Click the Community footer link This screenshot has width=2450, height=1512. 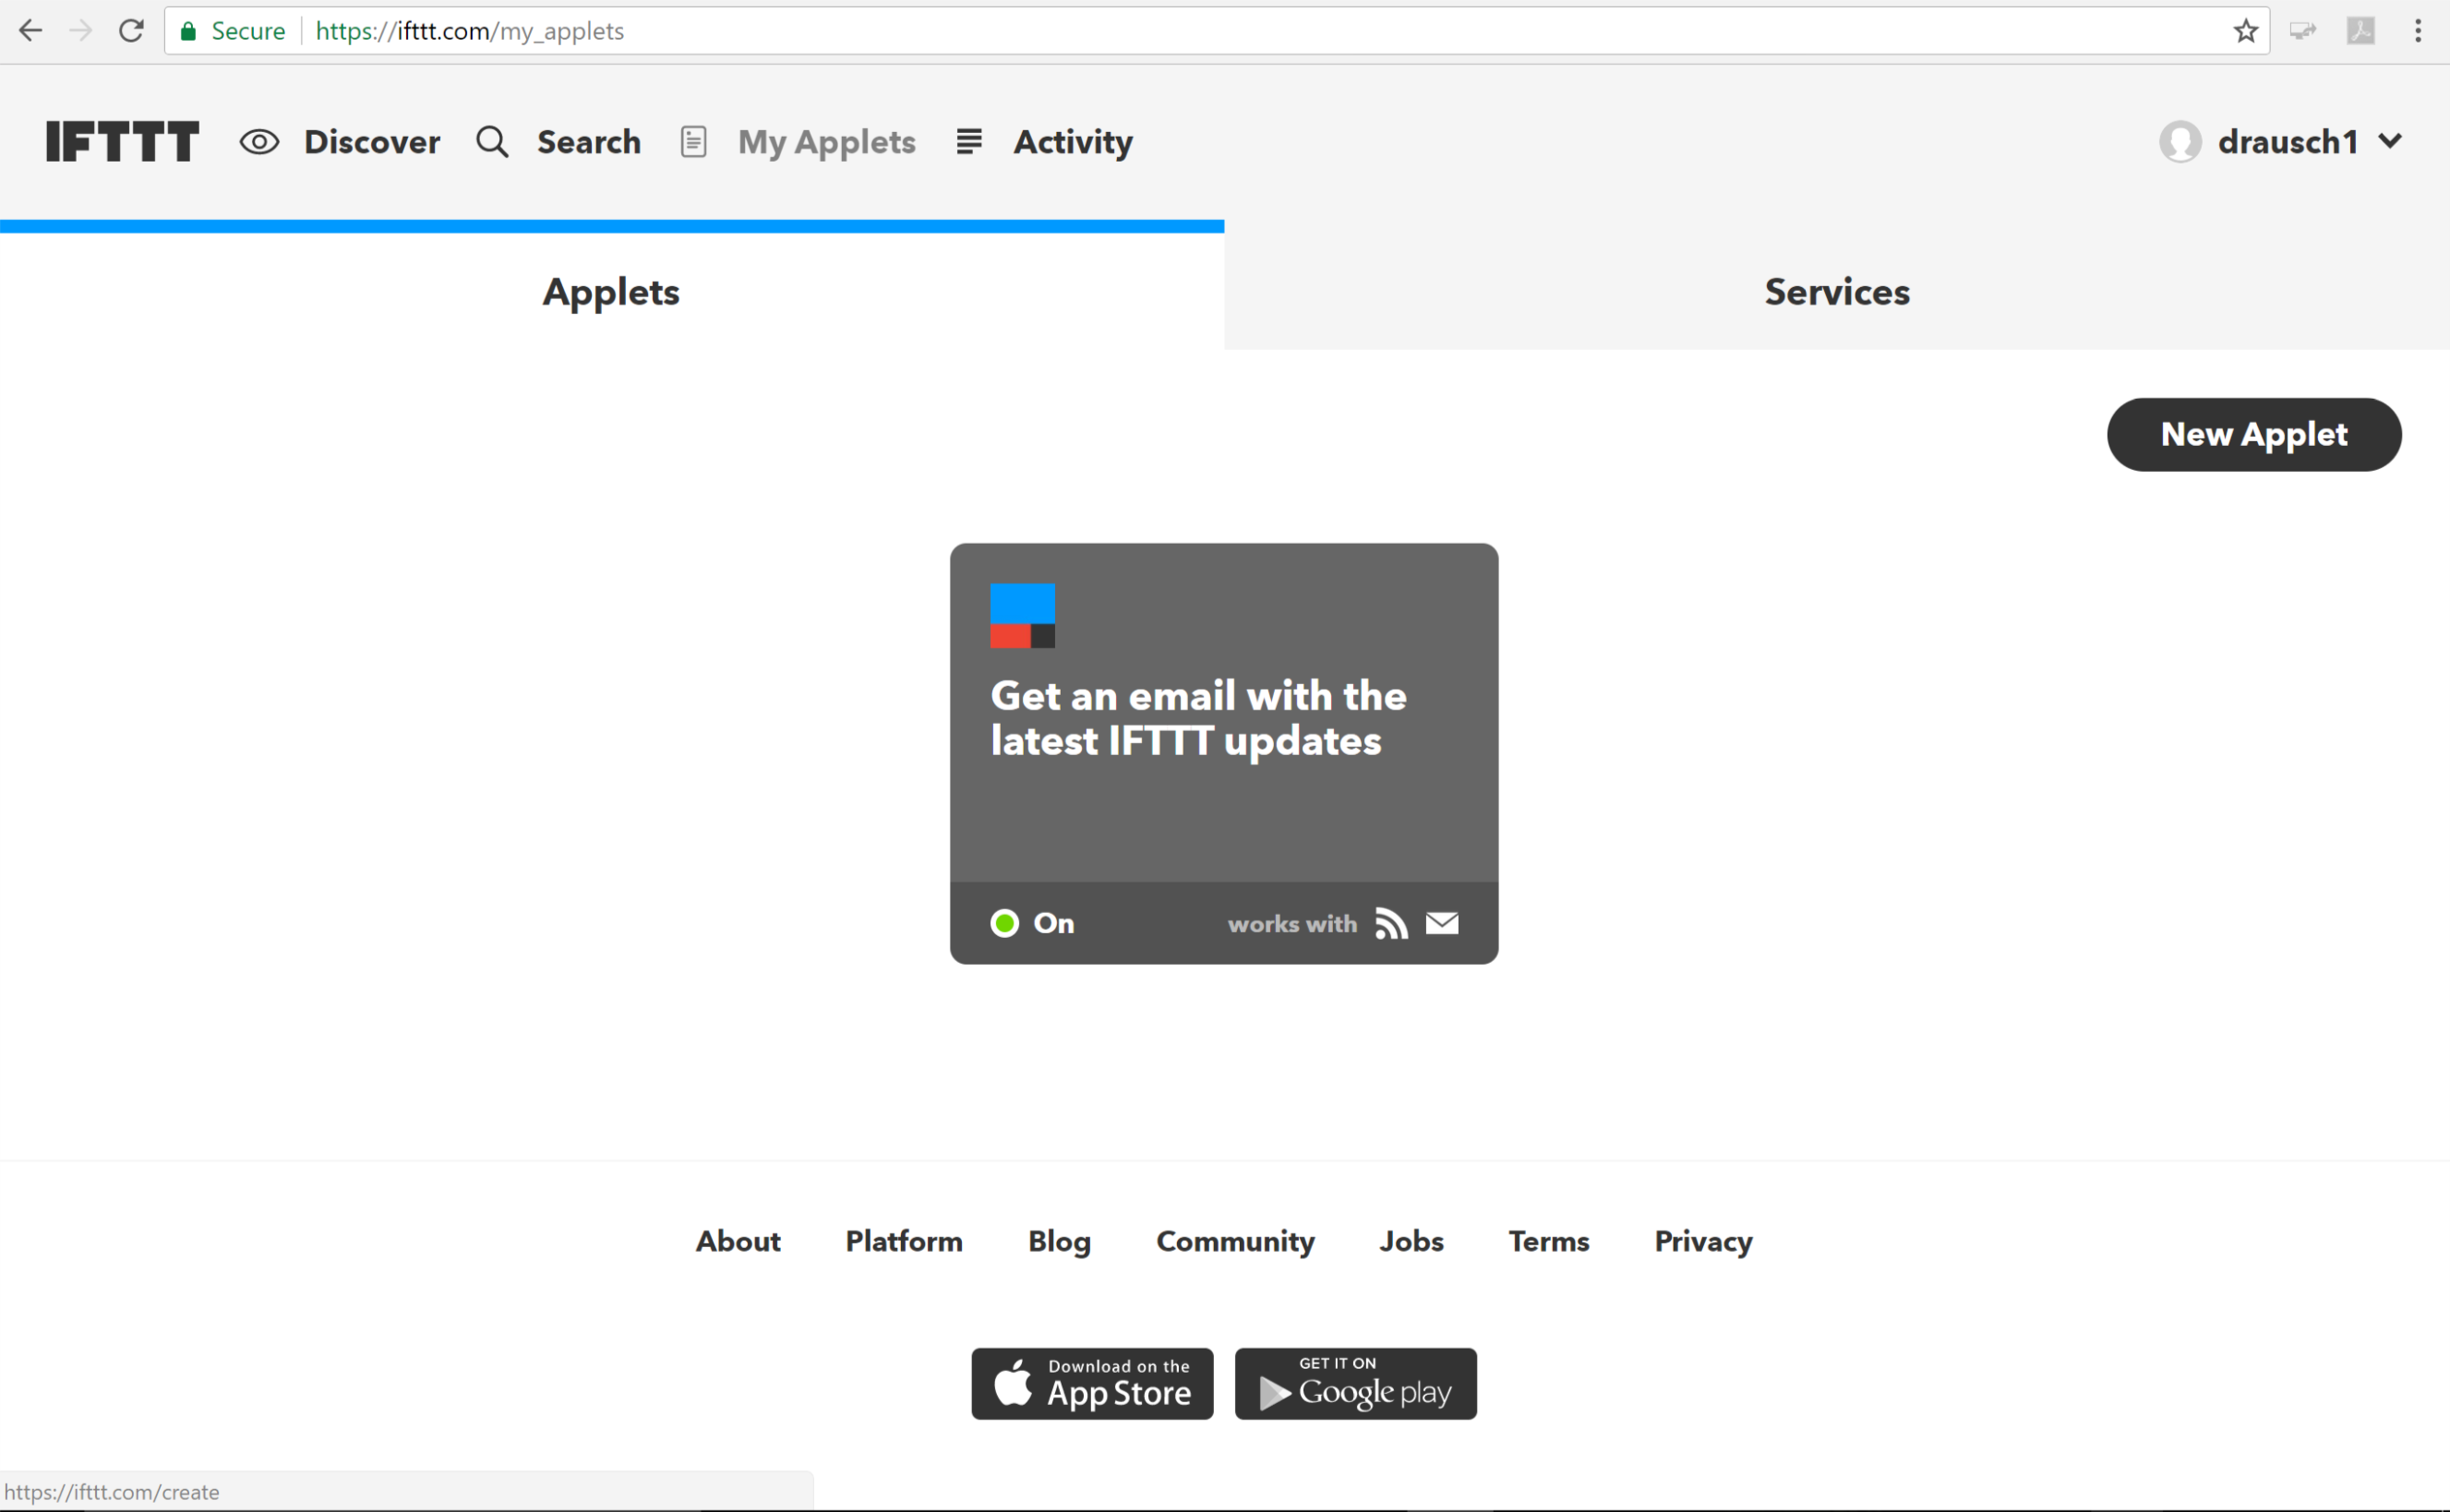[x=1235, y=1241]
